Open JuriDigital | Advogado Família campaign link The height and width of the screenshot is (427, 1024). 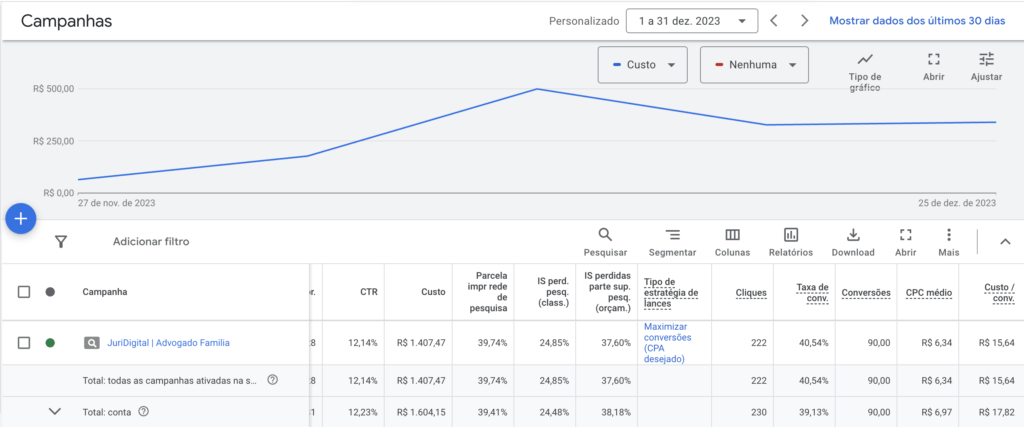[168, 343]
